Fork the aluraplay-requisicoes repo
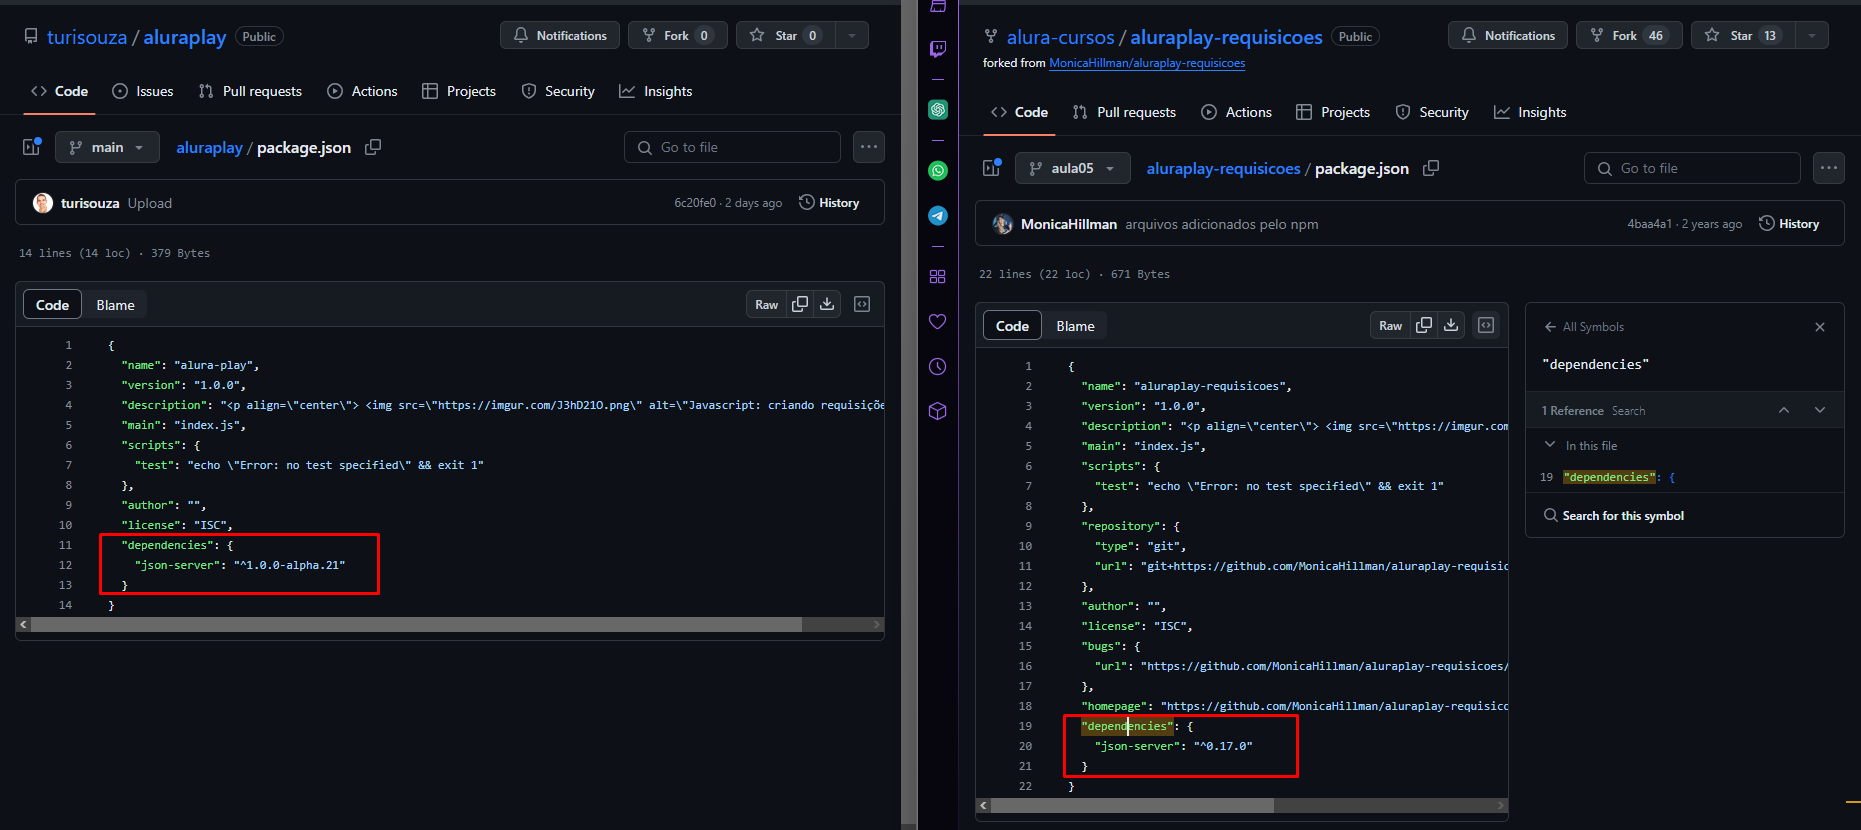This screenshot has height=830, width=1861. pyautogui.click(x=1629, y=36)
